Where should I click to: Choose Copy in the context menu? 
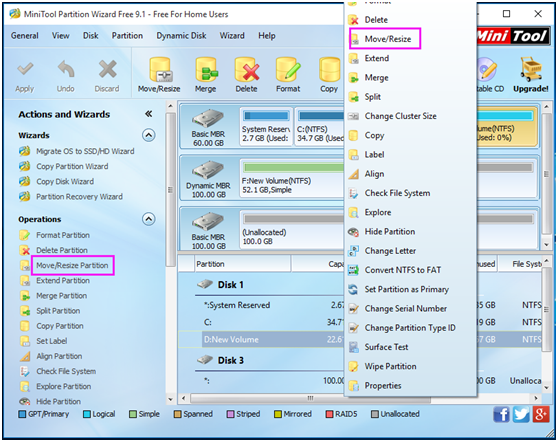click(411, 135)
